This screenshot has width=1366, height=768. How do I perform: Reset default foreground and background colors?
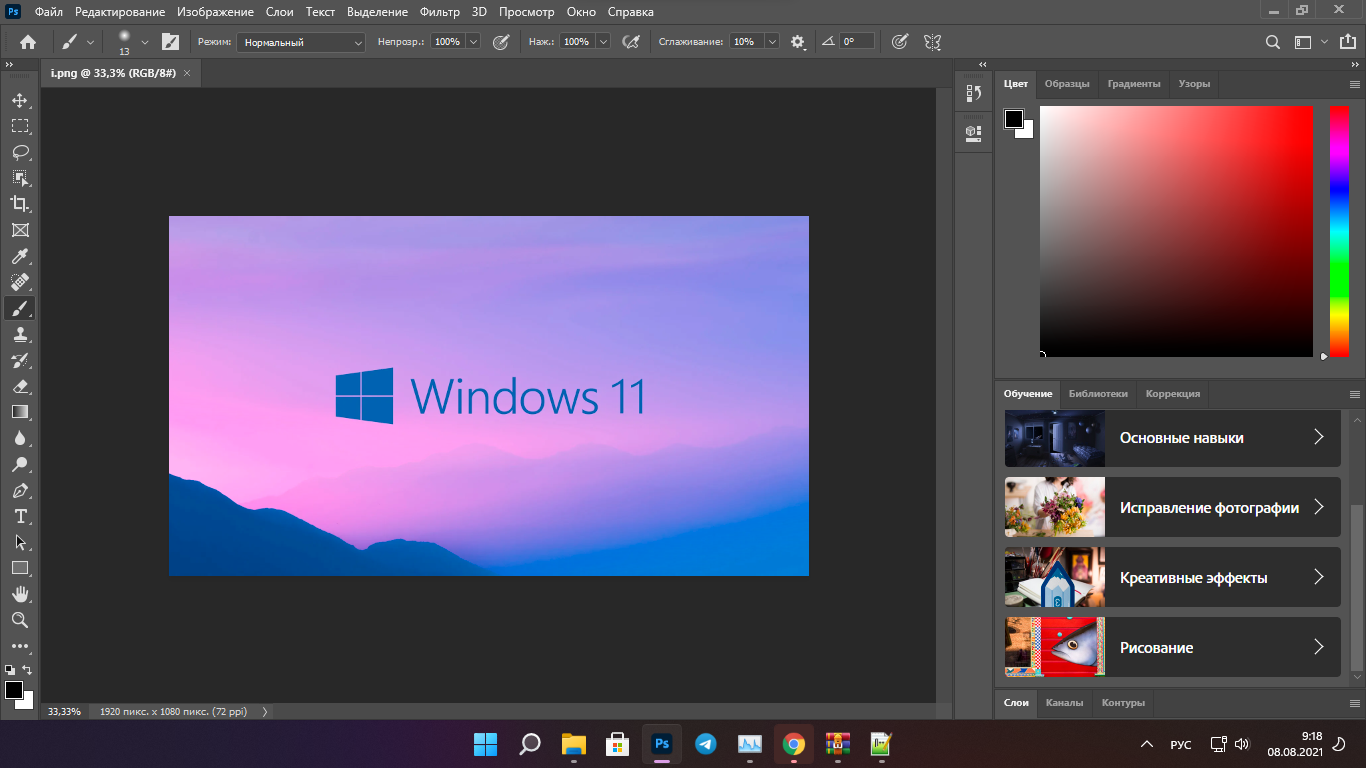pos(10,670)
